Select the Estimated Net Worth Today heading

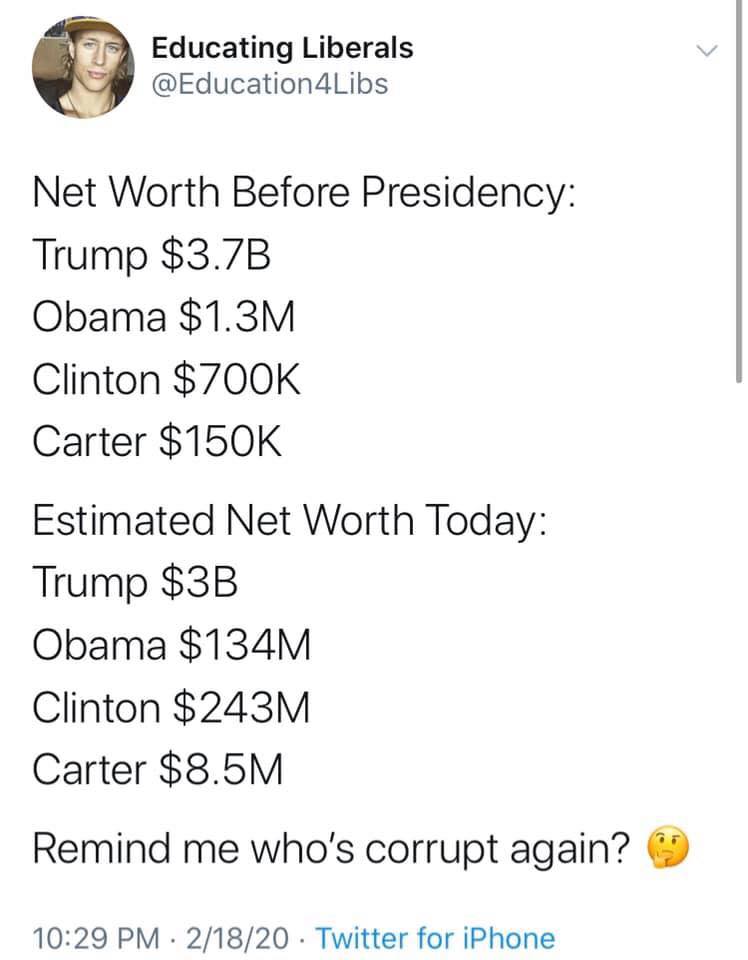(x=289, y=522)
